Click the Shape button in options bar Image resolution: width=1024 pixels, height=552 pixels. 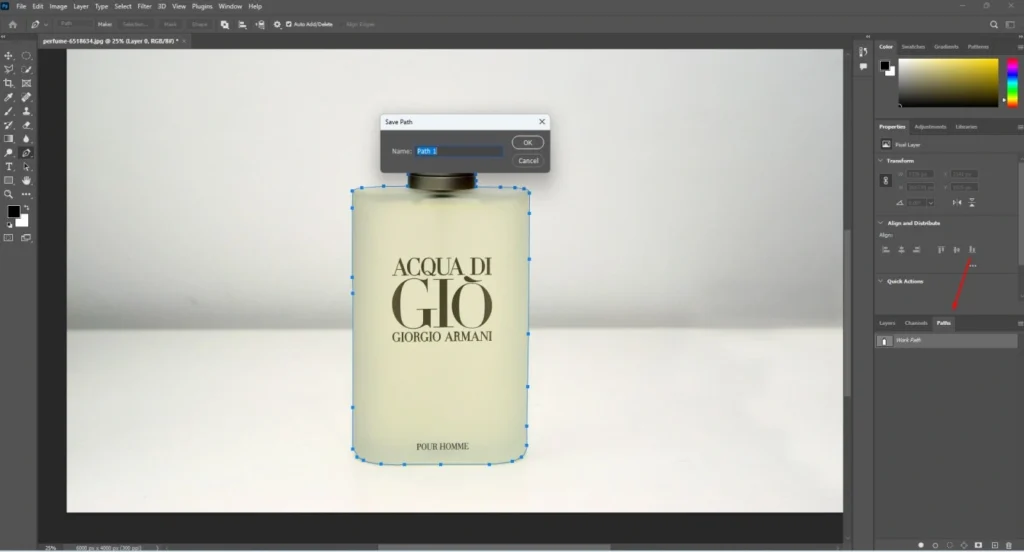199,24
